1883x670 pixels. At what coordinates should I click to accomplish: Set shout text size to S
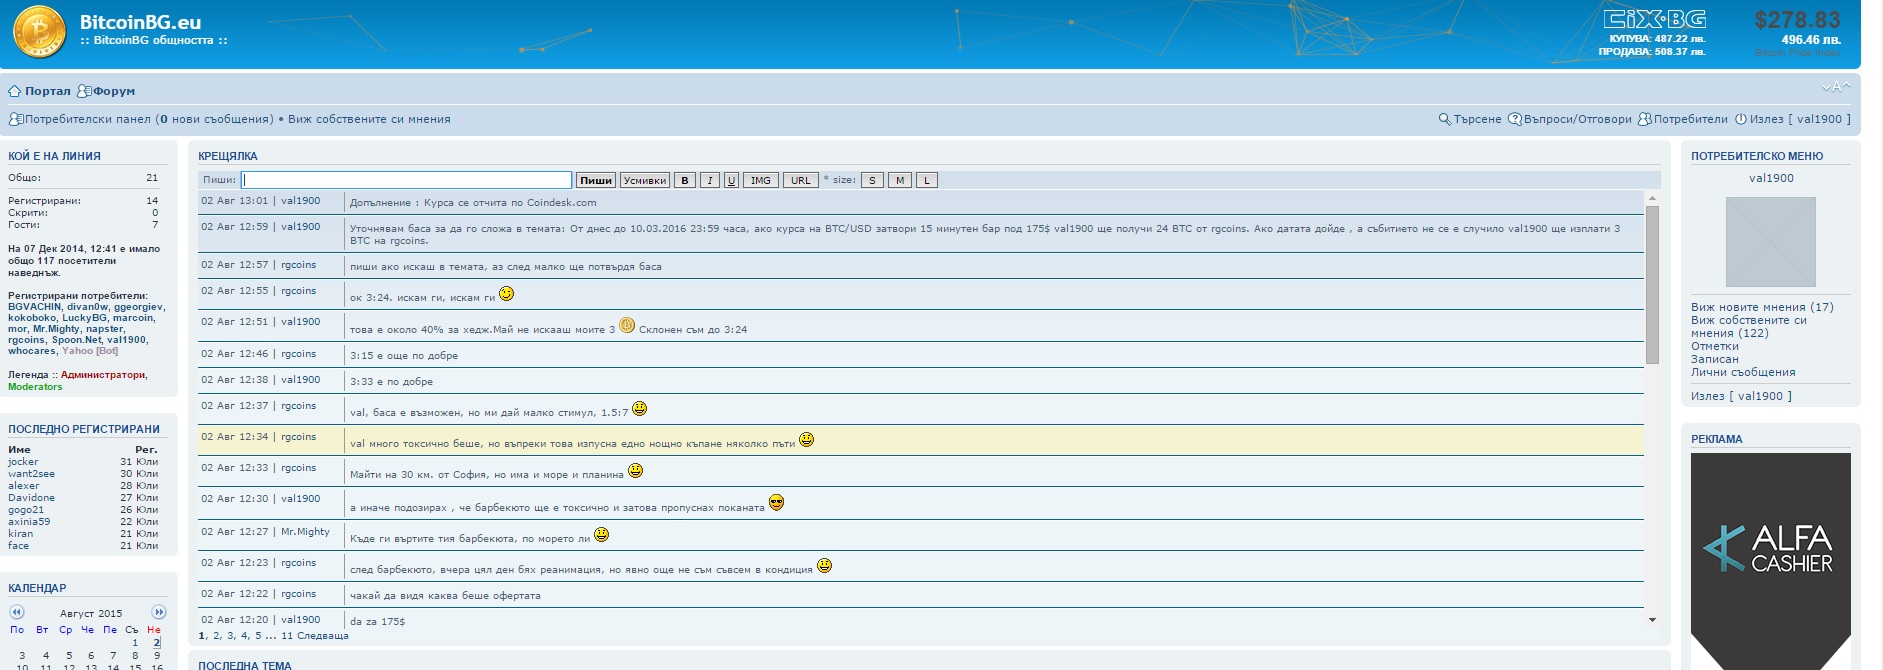pyautogui.click(x=872, y=180)
